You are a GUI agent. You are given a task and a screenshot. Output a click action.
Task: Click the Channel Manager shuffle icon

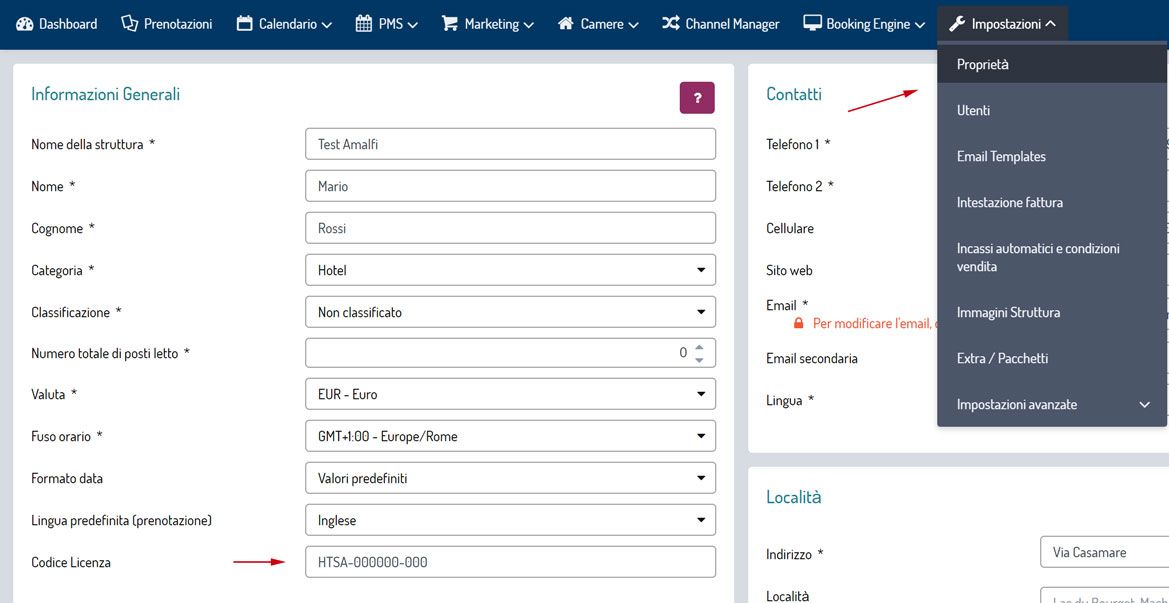(670, 24)
